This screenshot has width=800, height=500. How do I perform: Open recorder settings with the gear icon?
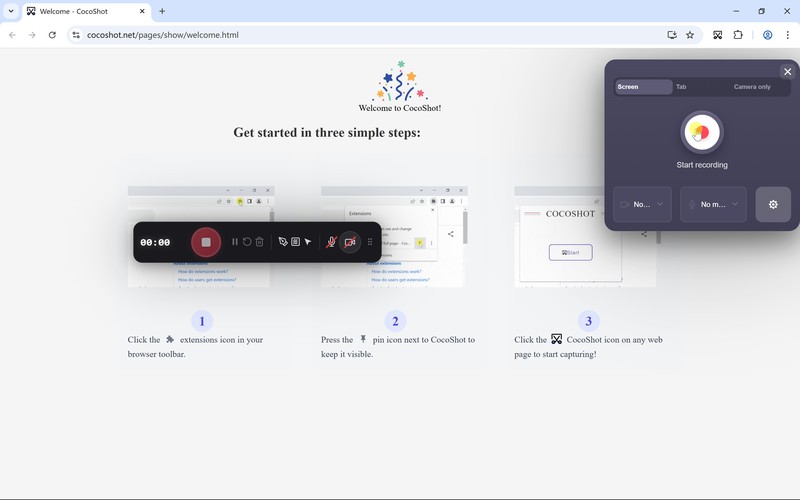[x=773, y=204]
